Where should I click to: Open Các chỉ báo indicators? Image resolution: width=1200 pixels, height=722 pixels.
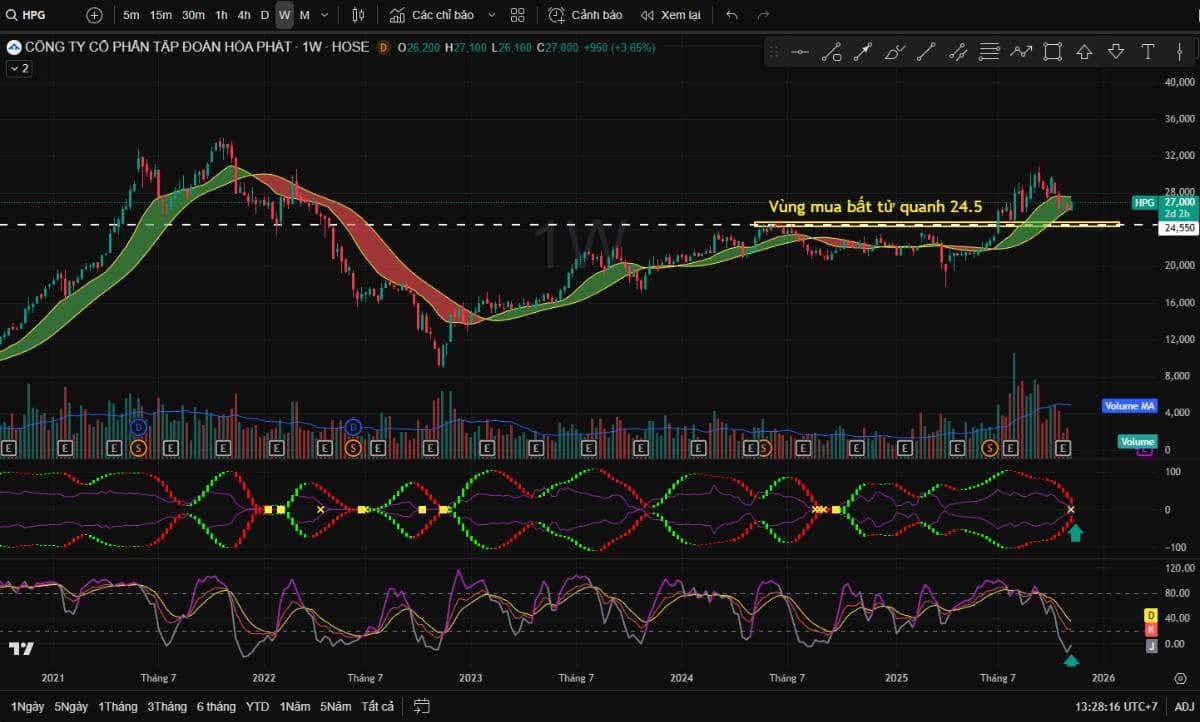coord(431,15)
